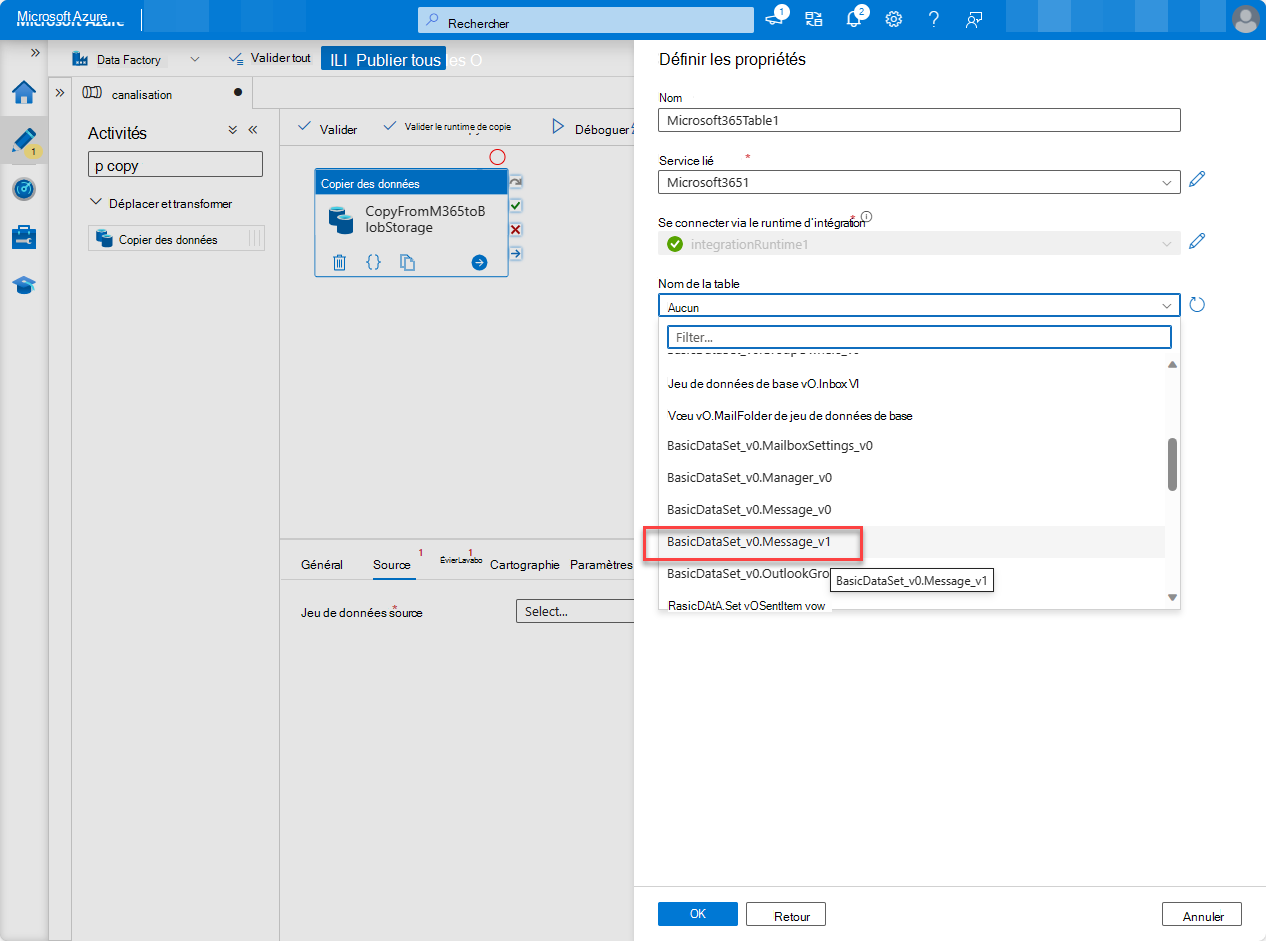Delete the copy activity using trash icon

[x=339, y=262]
